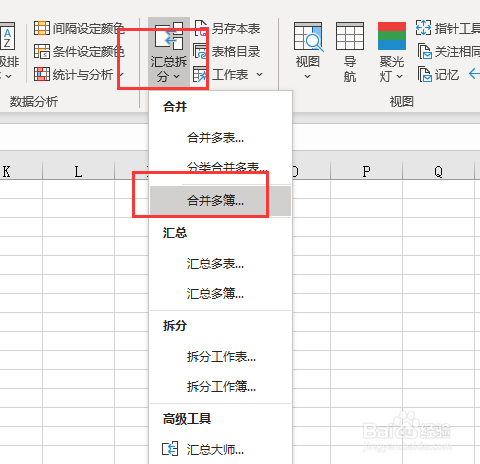This screenshot has width=480, height=464.
Task: Select column K header
Action: pyautogui.click(x=21, y=171)
